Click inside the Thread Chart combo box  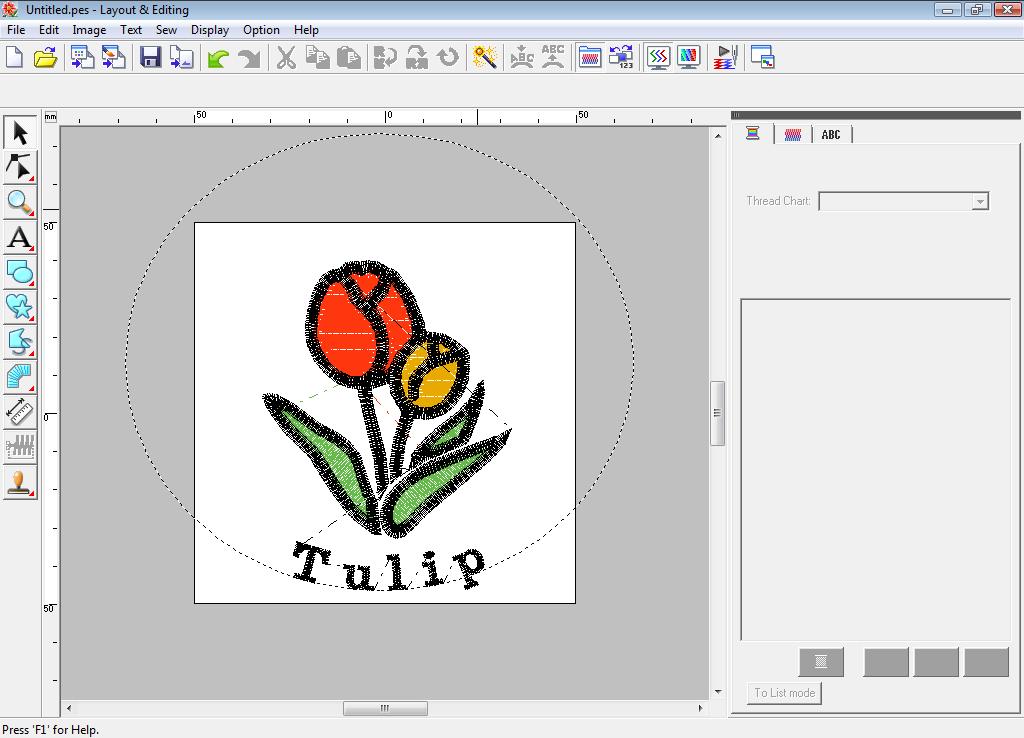[903, 201]
